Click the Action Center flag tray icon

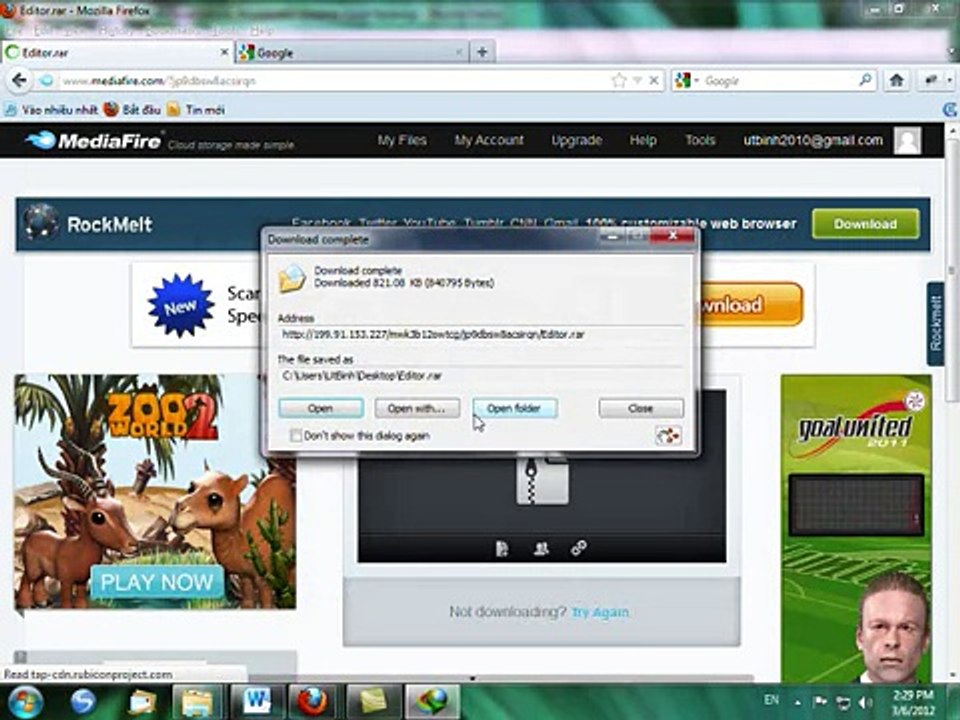click(820, 702)
